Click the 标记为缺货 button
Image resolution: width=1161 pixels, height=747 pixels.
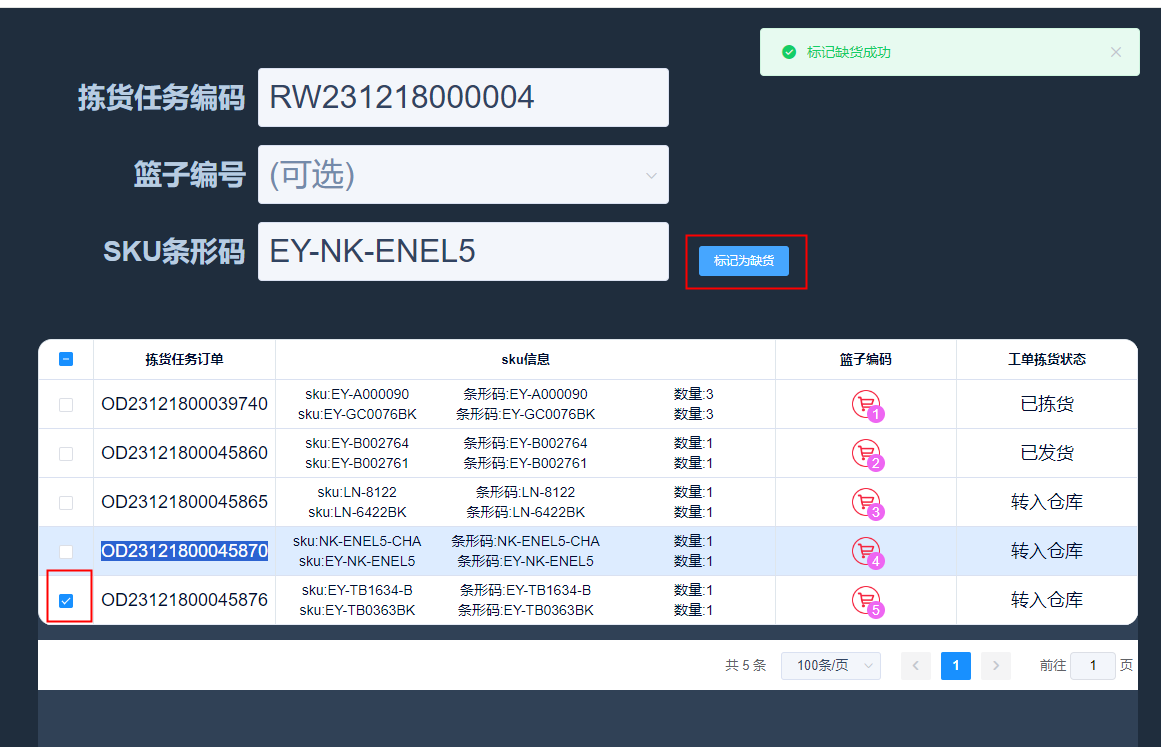coord(744,261)
